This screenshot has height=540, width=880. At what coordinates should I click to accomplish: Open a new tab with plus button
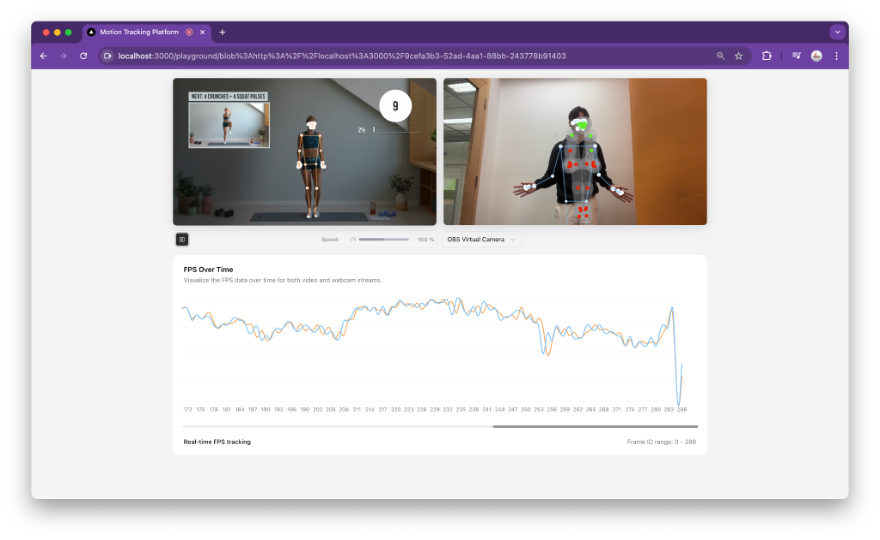[x=222, y=32]
